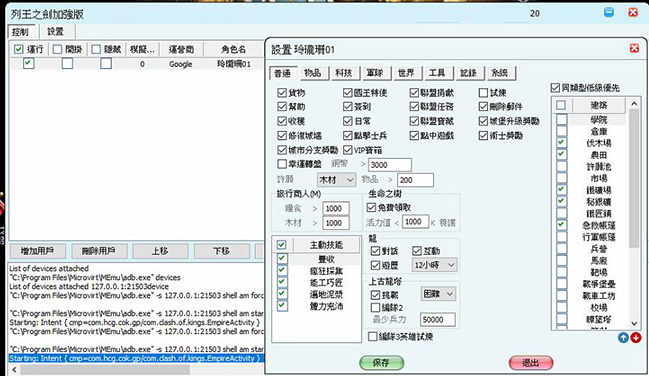Toggle the 體力充沛 skill checkbox

coord(282,306)
